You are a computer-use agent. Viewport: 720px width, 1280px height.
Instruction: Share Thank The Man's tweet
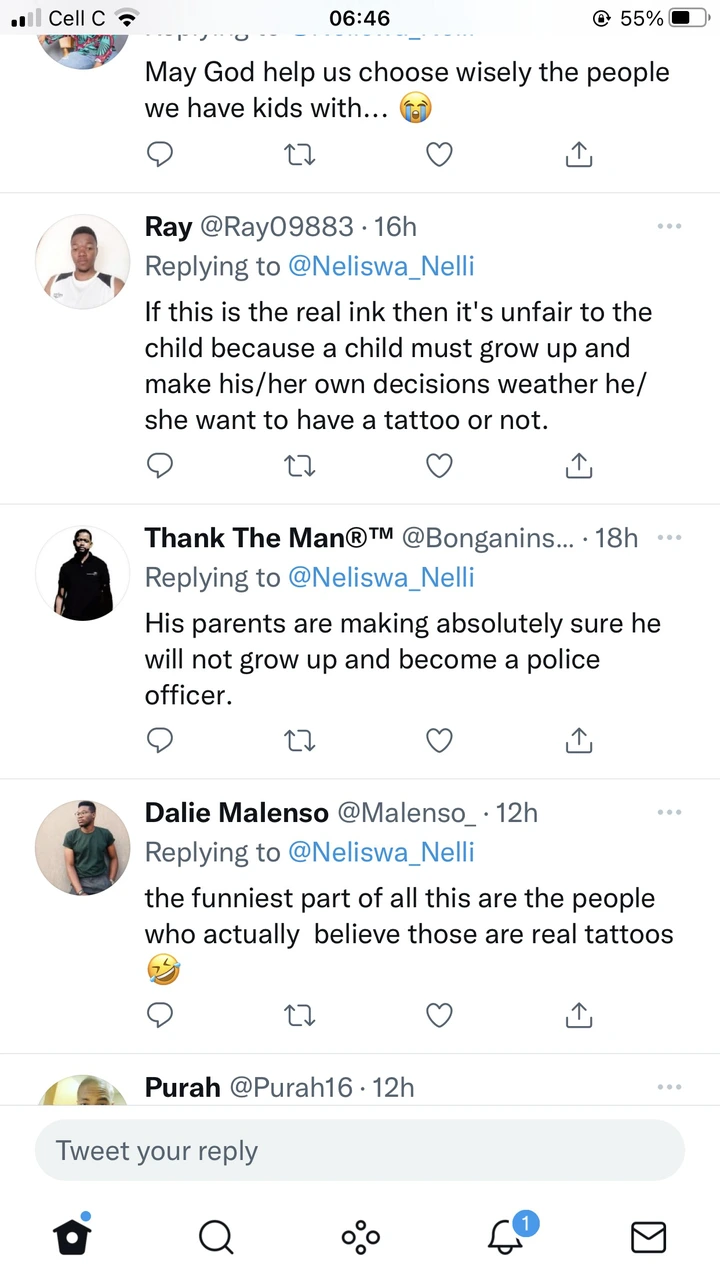pos(579,739)
